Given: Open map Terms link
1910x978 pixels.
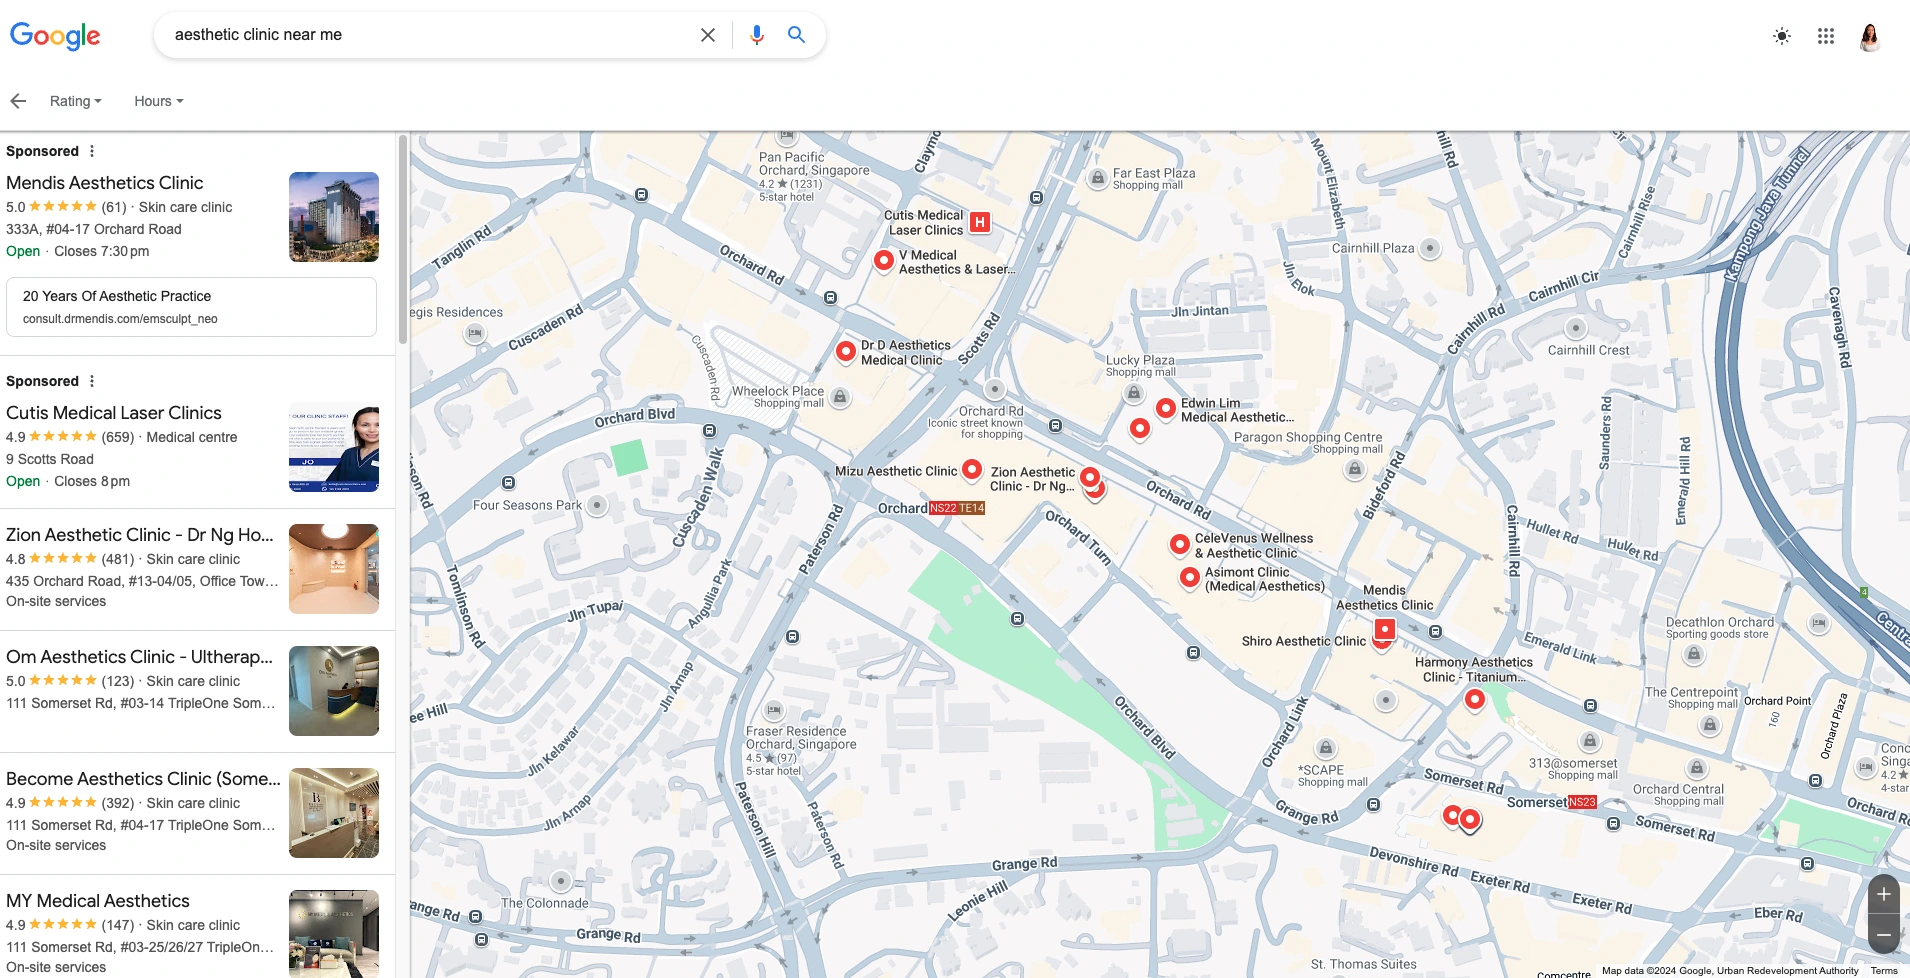Looking at the screenshot, I should click(1884, 971).
